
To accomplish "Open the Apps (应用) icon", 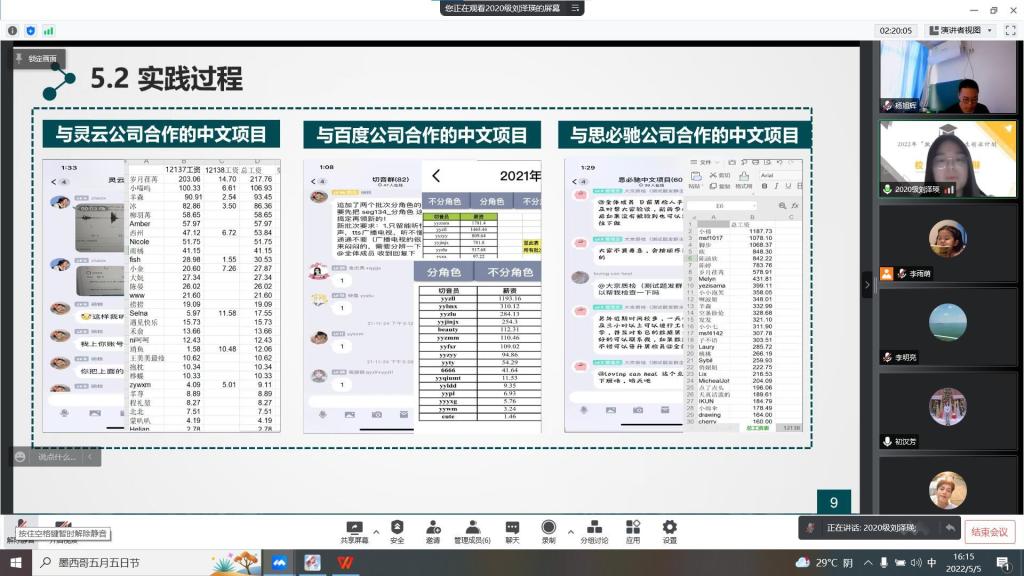I will tap(632, 530).
